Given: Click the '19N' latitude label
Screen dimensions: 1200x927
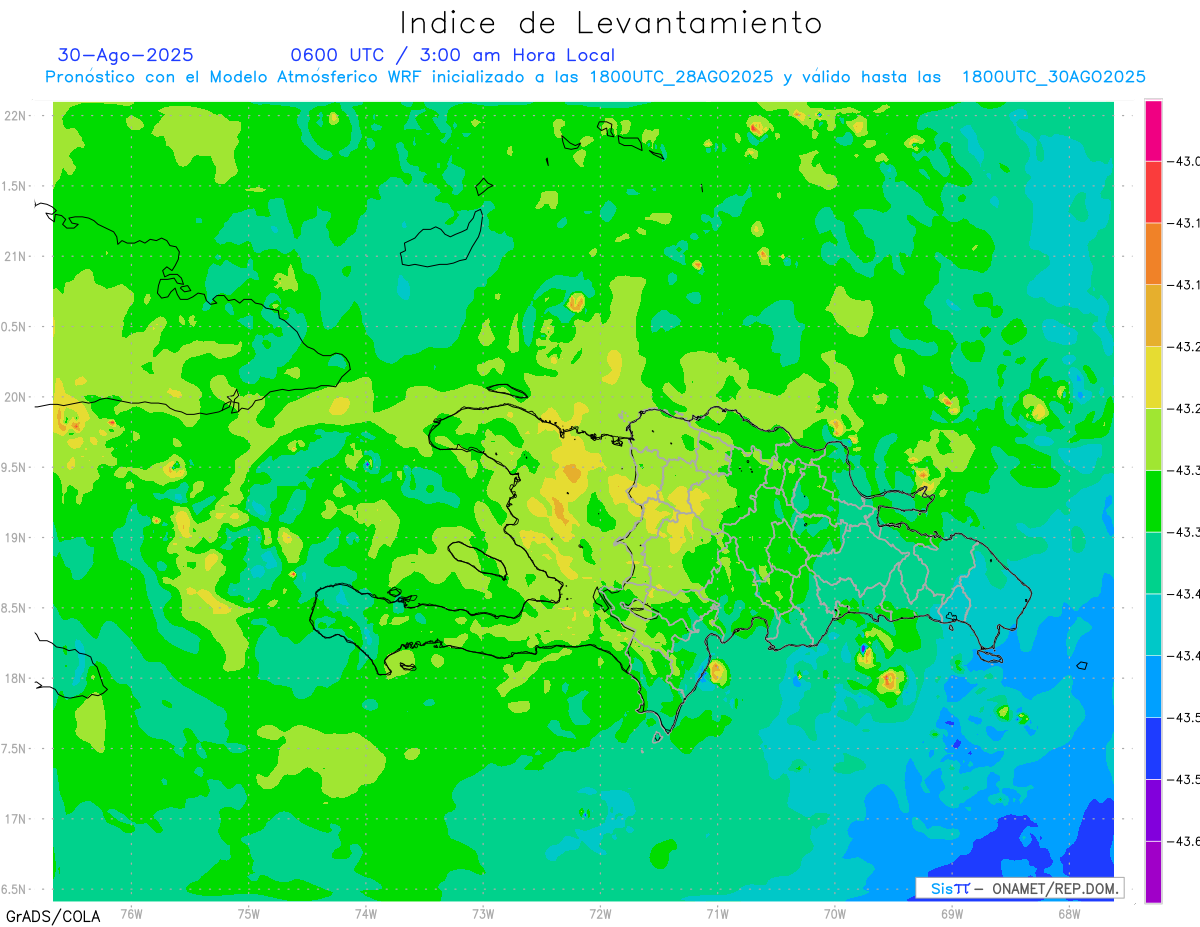Looking at the screenshot, I should [17, 537].
